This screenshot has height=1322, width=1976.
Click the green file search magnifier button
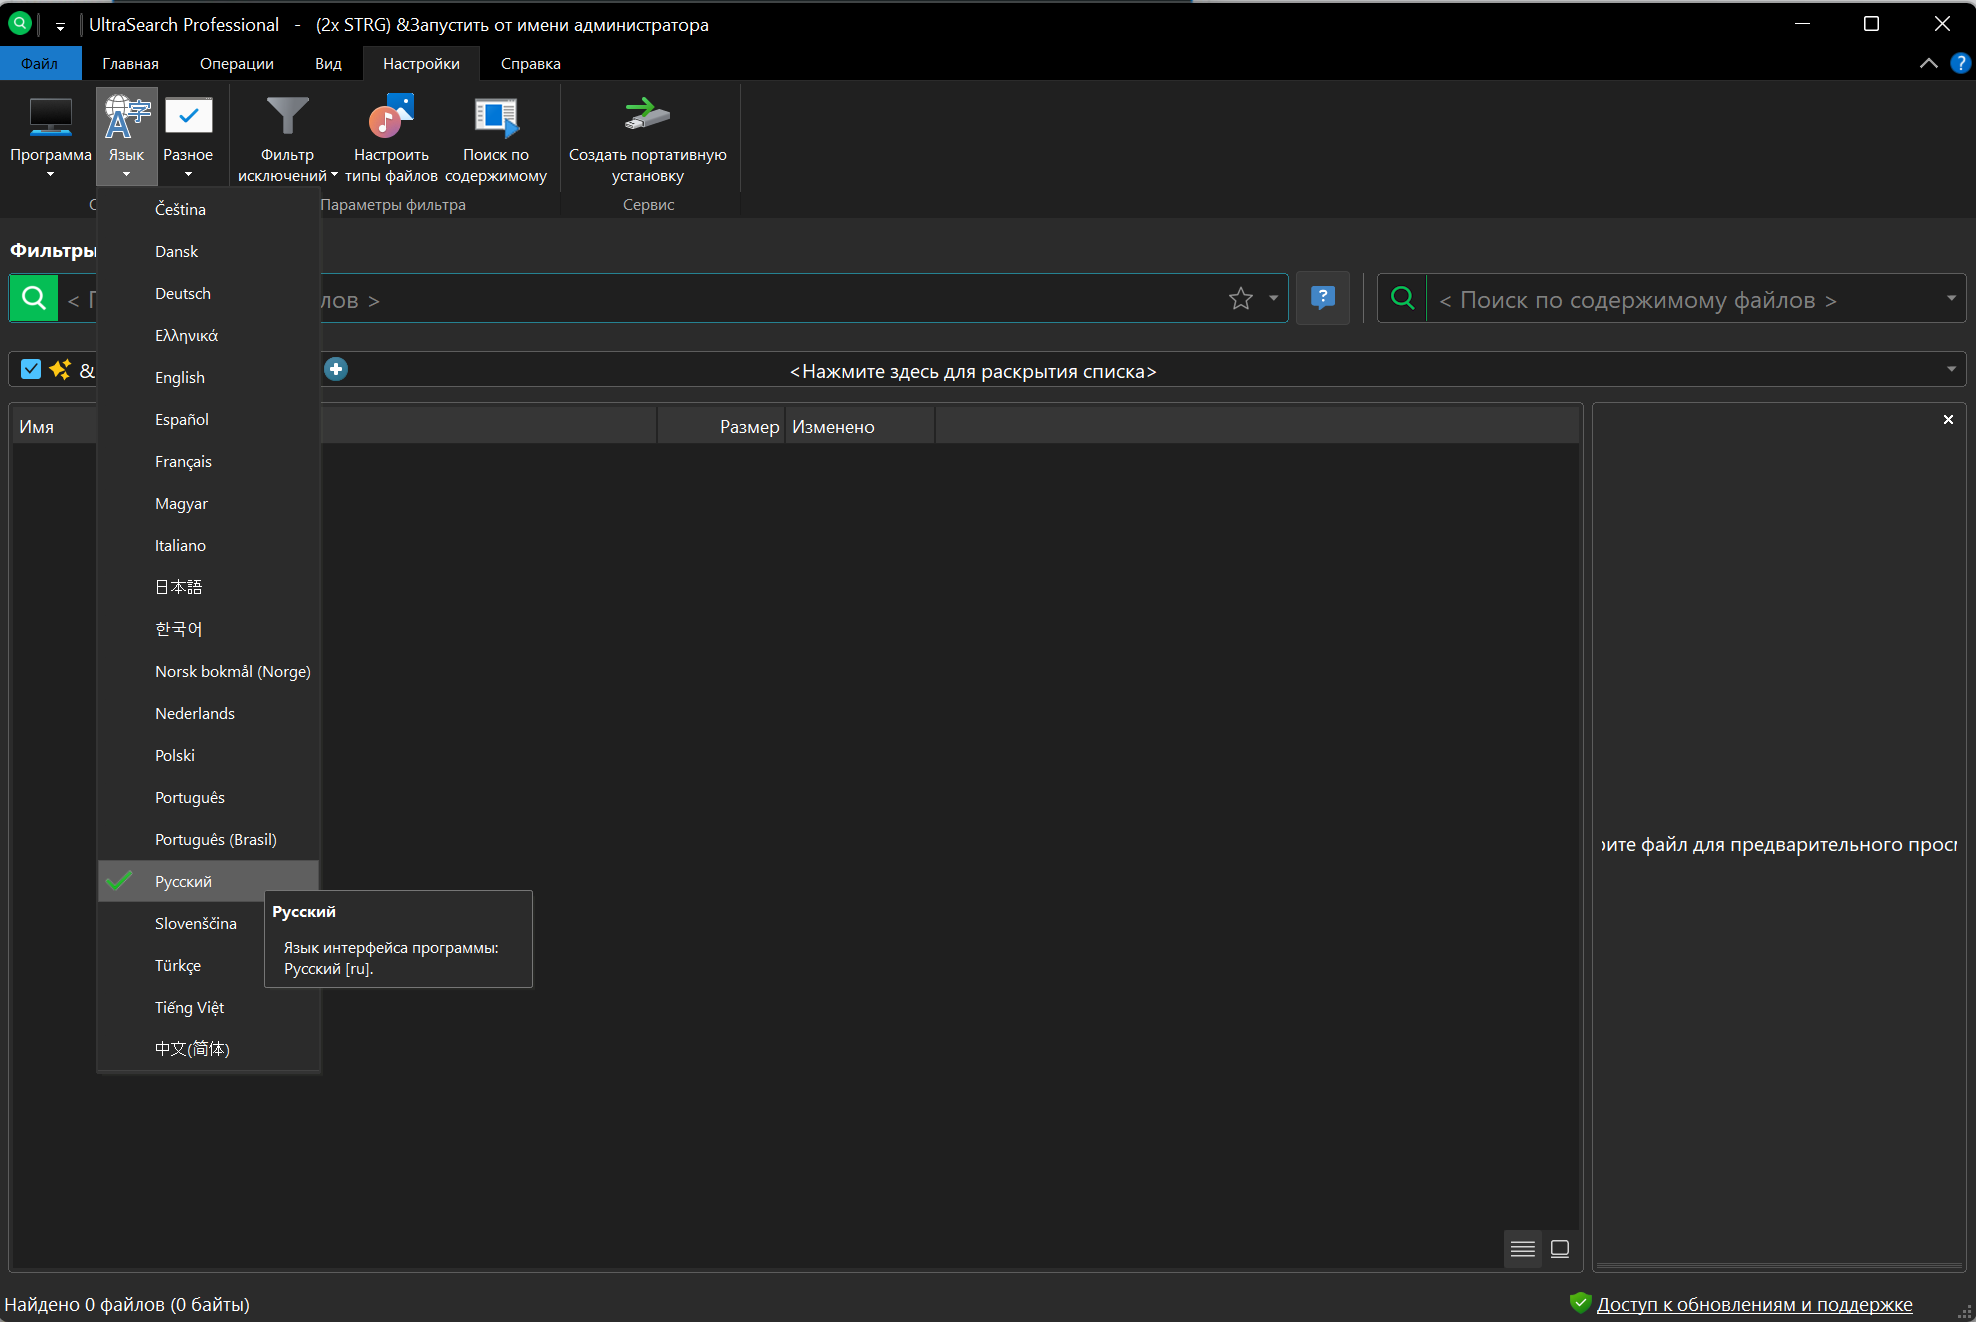pos(34,298)
